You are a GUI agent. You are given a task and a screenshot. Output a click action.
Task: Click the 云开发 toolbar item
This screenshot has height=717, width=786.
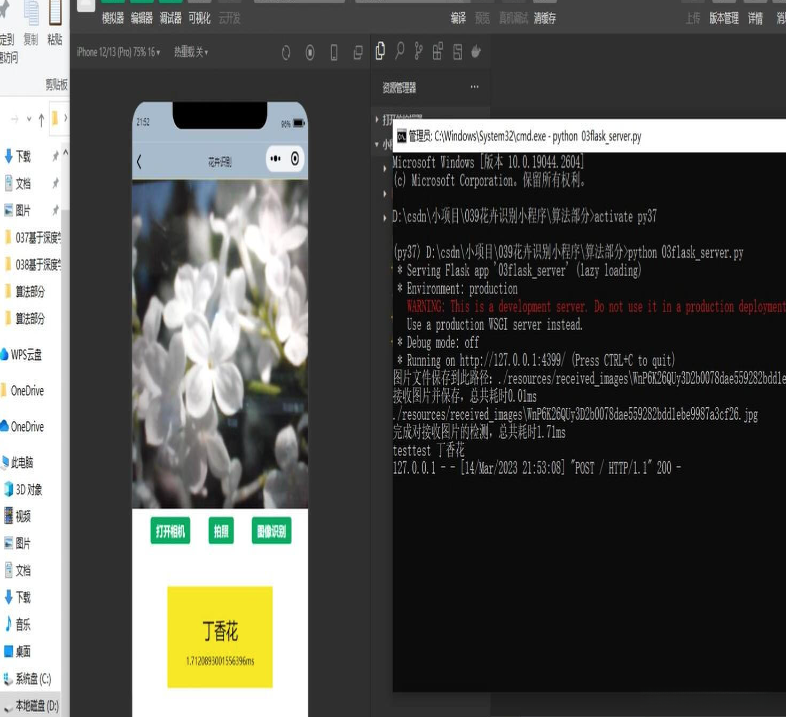[x=230, y=19]
